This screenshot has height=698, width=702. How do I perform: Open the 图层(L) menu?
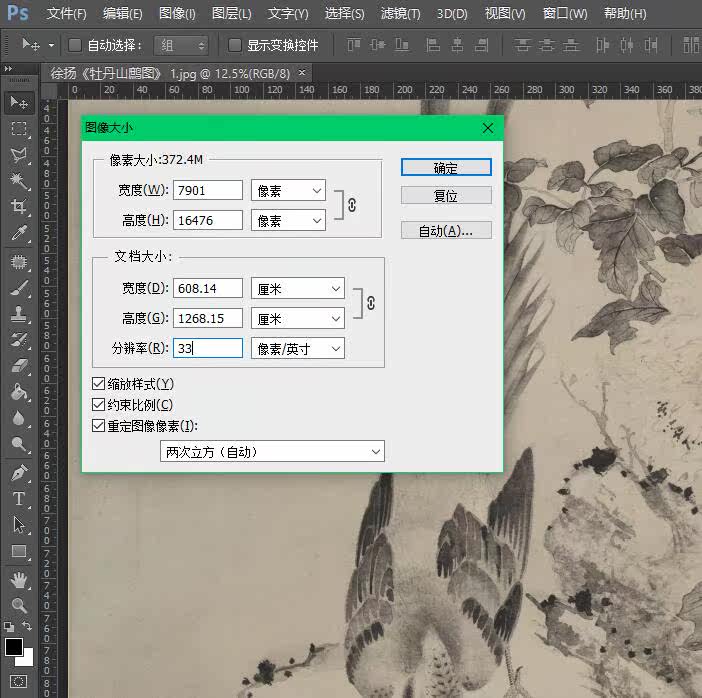tap(231, 13)
